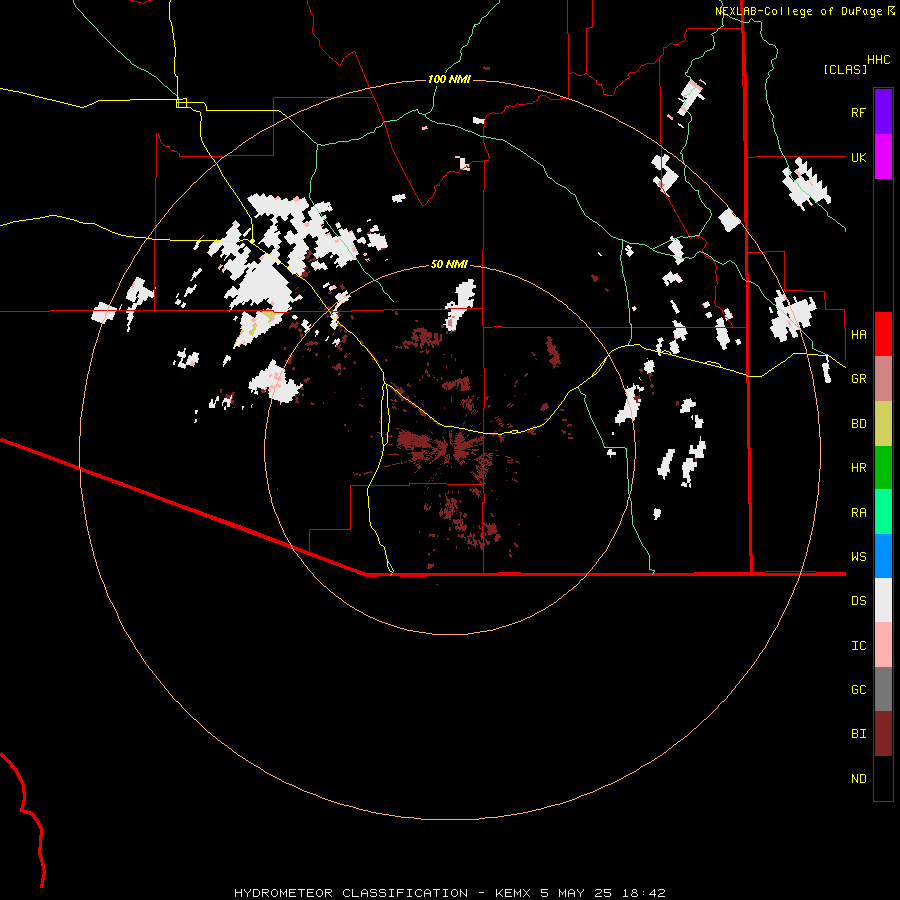
Task: Click the NEXLAB-College of DuPage credit
Action: point(805,11)
